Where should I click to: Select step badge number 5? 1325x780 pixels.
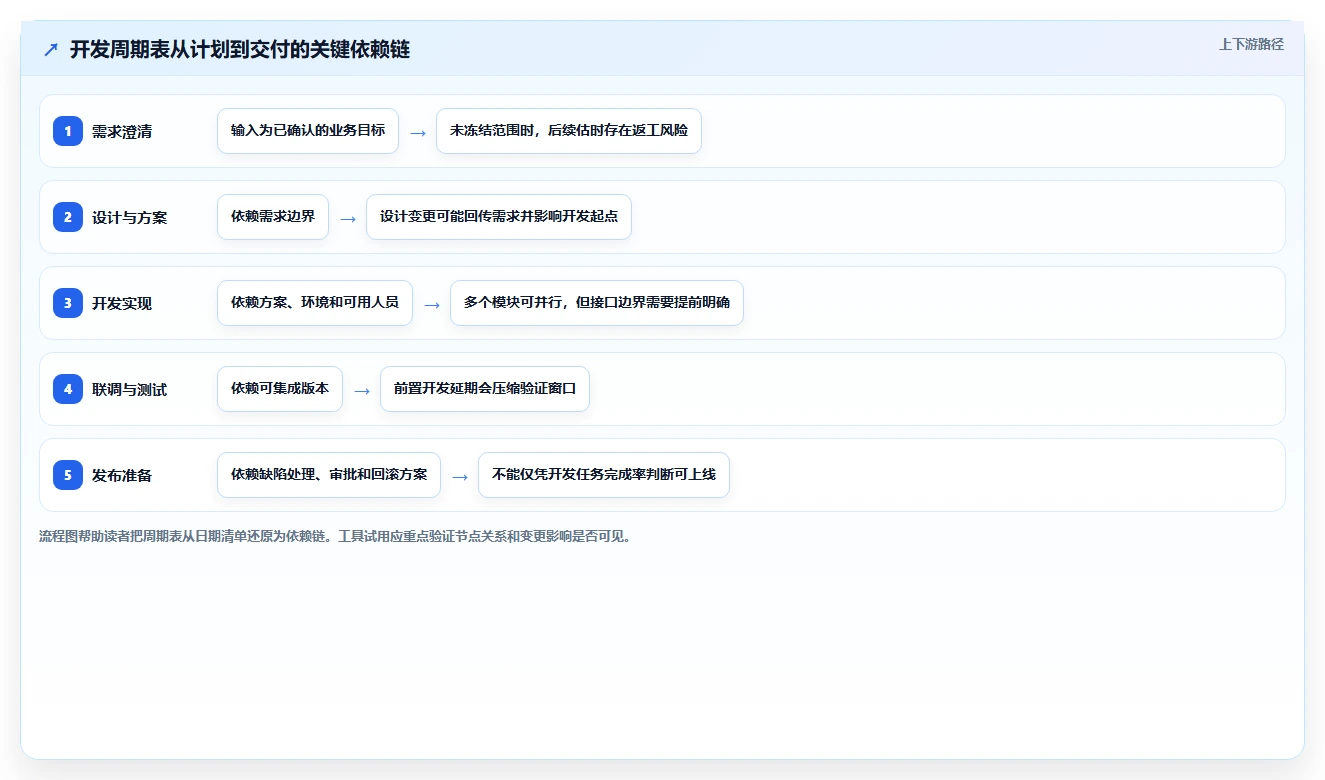click(x=68, y=475)
